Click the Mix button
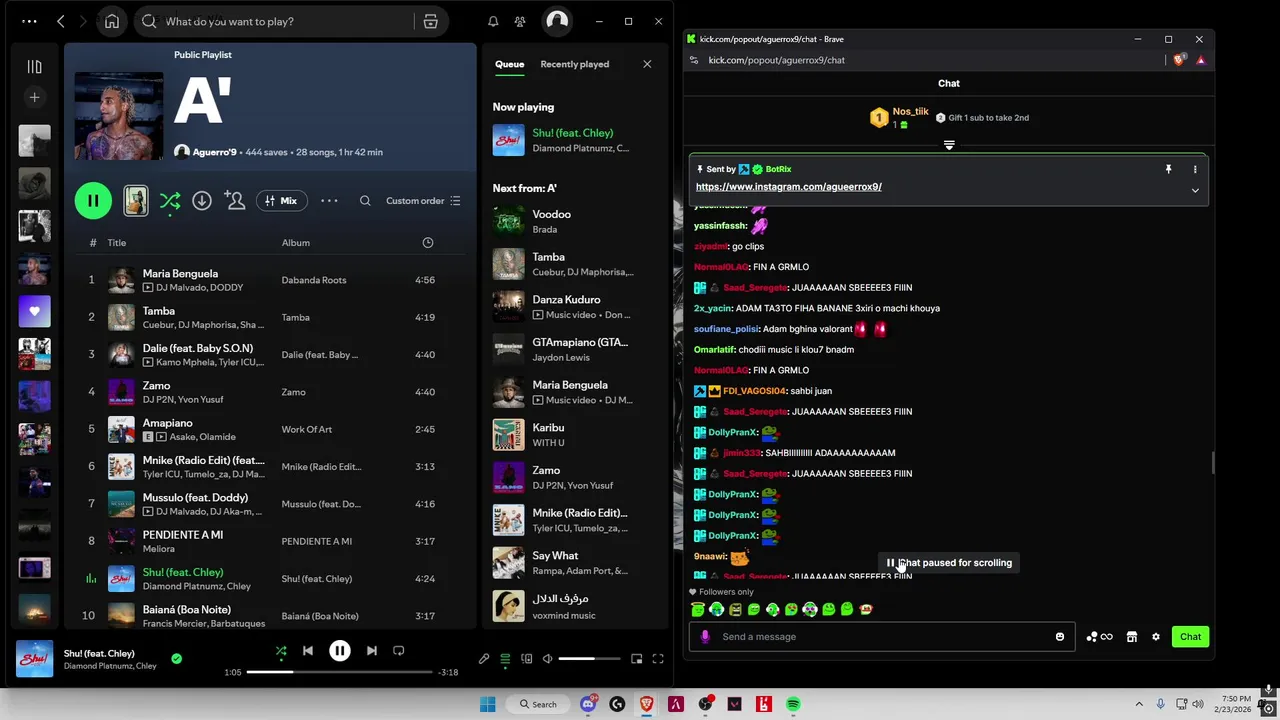Image resolution: width=1280 pixels, height=720 pixels. [x=282, y=201]
